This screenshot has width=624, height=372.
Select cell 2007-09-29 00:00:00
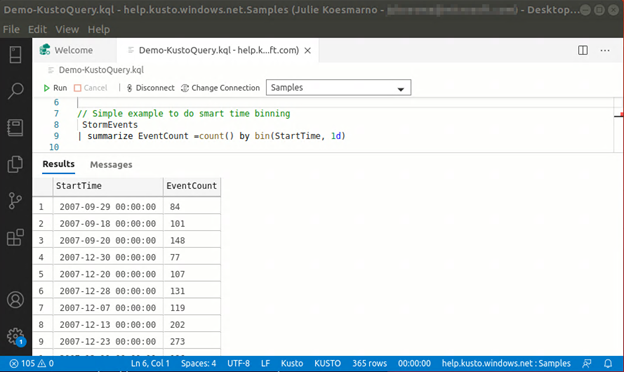[108, 206]
